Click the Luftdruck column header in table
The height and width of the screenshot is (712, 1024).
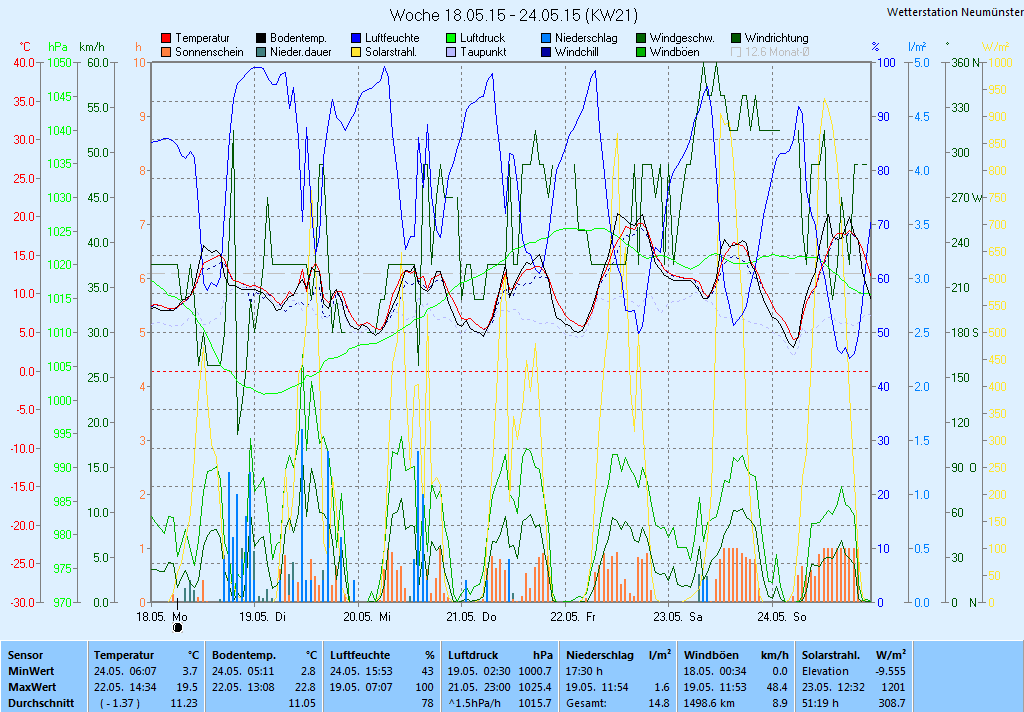point(472,654)
